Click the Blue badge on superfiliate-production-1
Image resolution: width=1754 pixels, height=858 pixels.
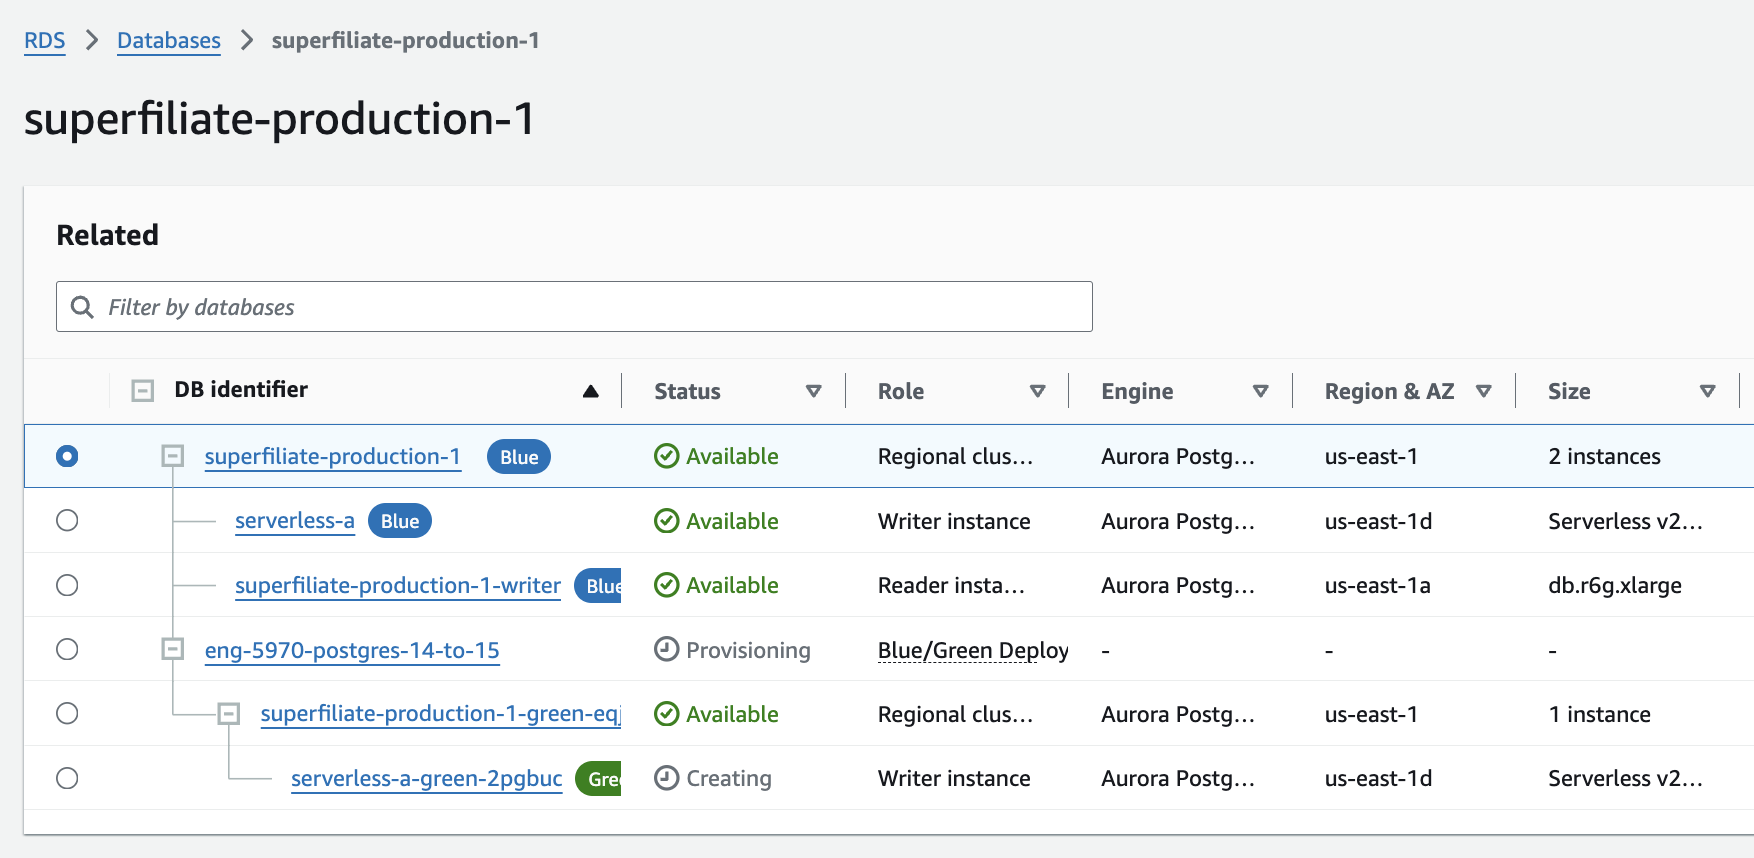pyautogui.click(x=519, y=457)
